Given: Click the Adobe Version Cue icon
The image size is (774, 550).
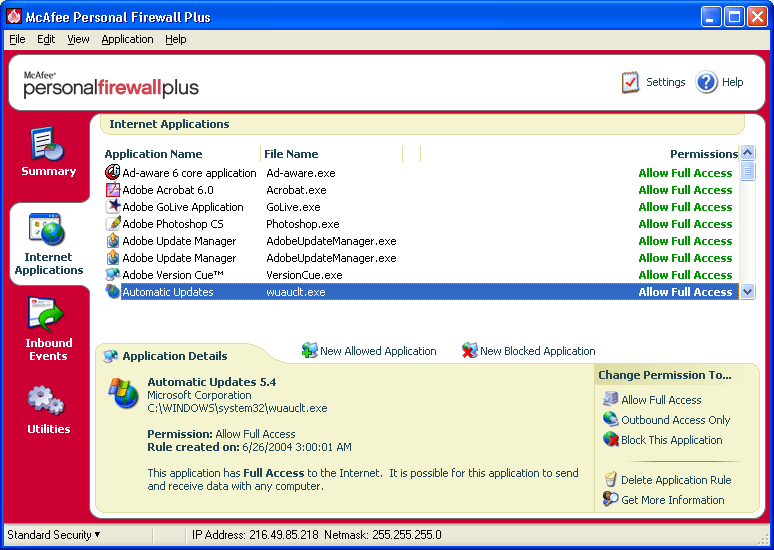Looking at the screenshot, I should click(x=113, y=274).
